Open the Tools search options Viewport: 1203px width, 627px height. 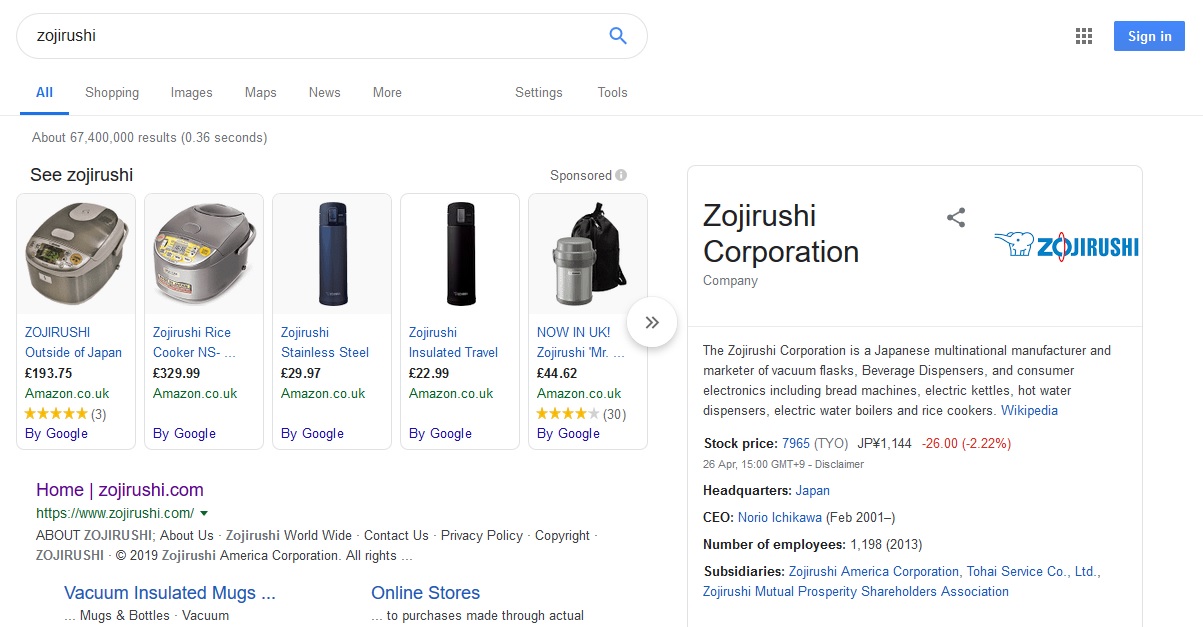coord(613,92)
